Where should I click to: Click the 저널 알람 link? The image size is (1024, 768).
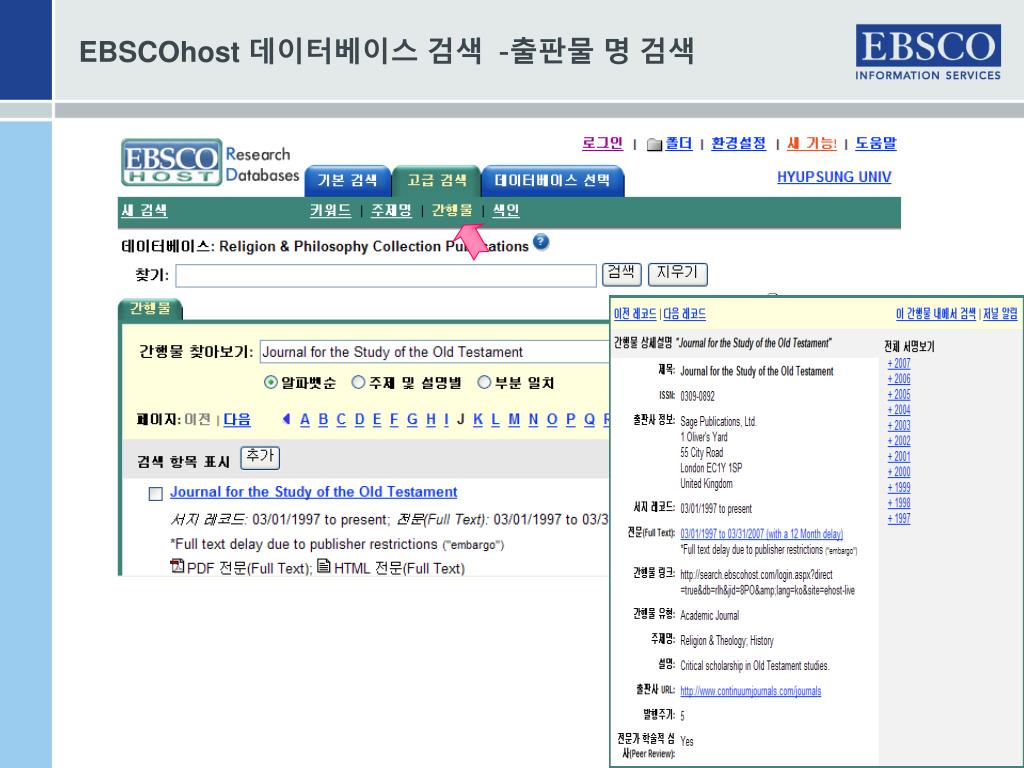(x=1000, y=313)
